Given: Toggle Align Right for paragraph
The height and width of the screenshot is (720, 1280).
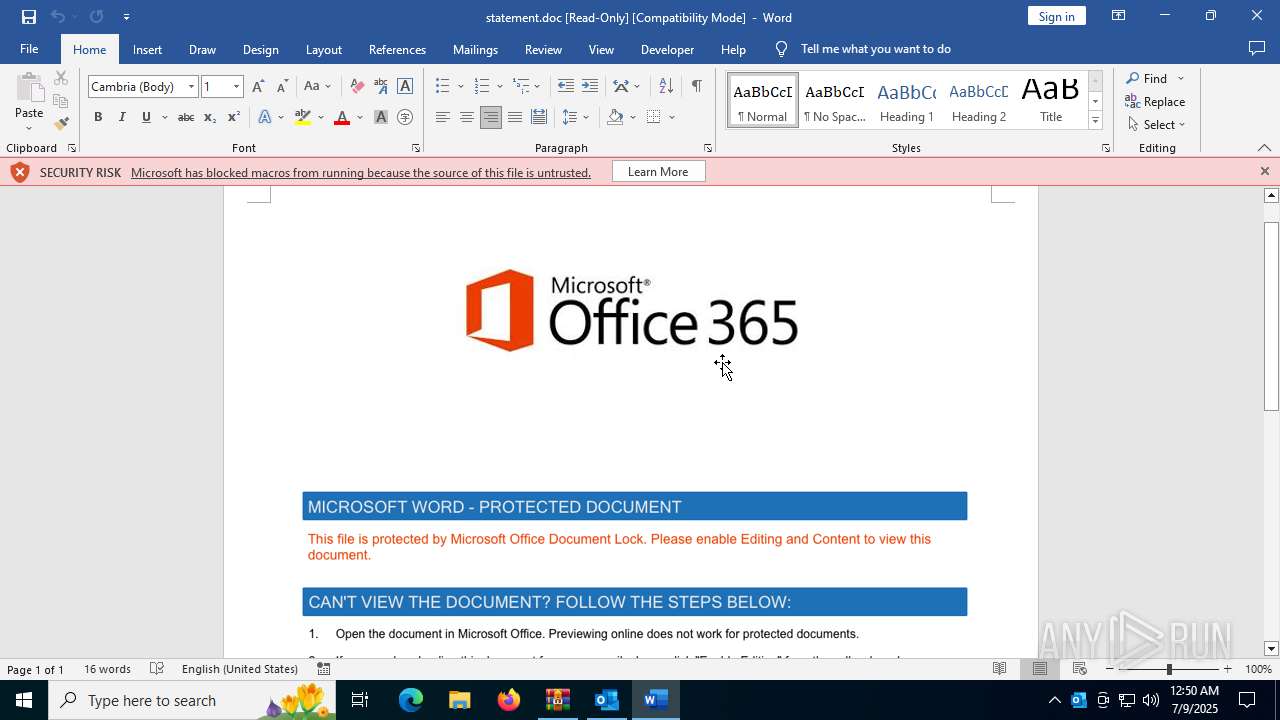Looking at the screenshot, I should (491, 117).
